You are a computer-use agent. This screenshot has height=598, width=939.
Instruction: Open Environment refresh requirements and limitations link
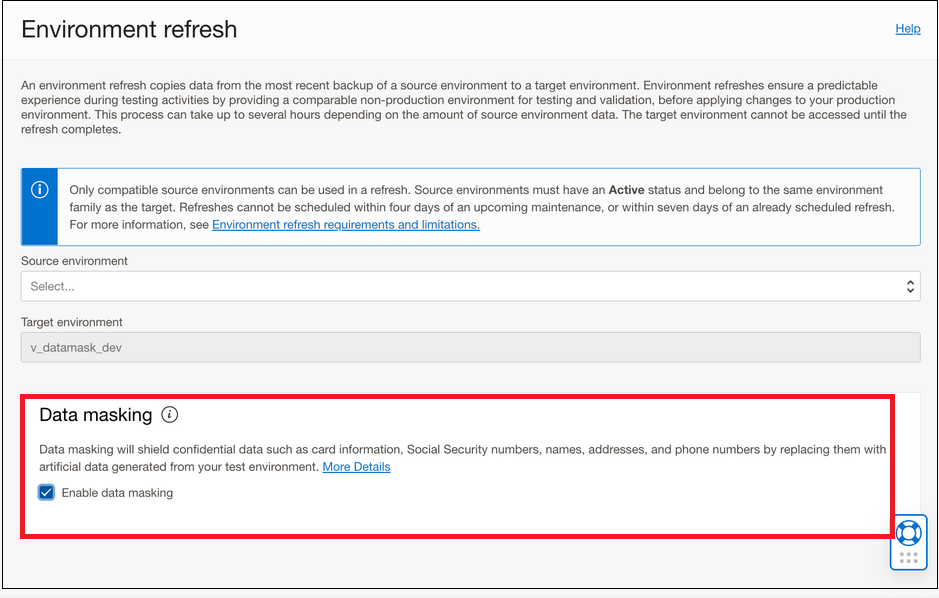[346, 224]
